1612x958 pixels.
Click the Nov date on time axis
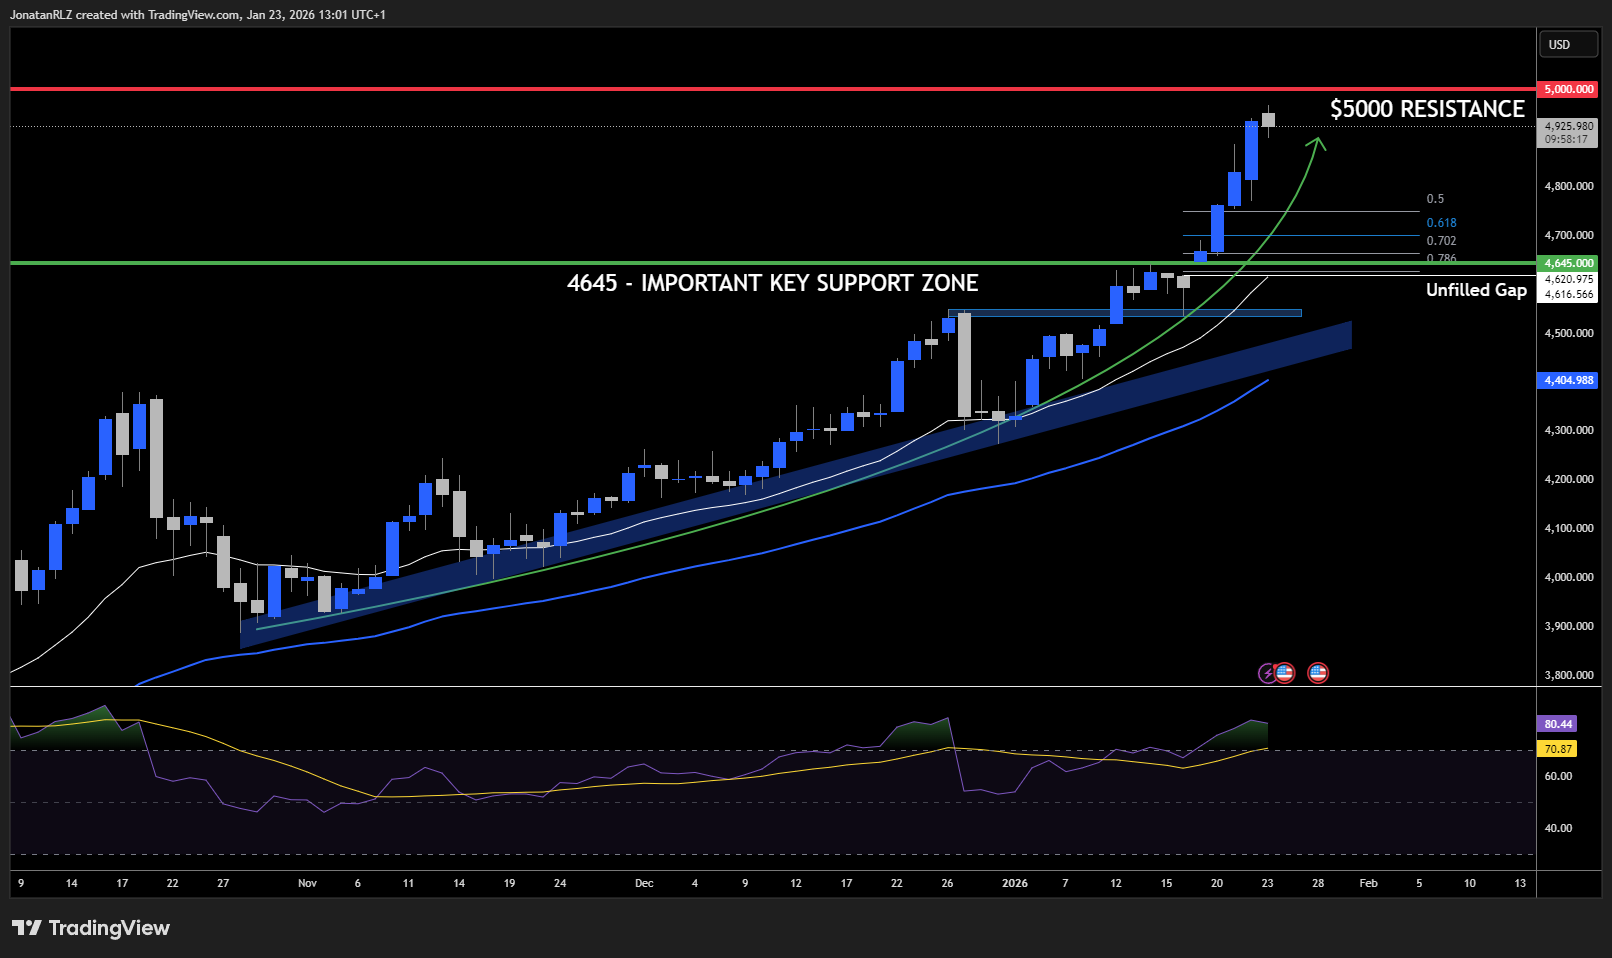pos(307,883)
